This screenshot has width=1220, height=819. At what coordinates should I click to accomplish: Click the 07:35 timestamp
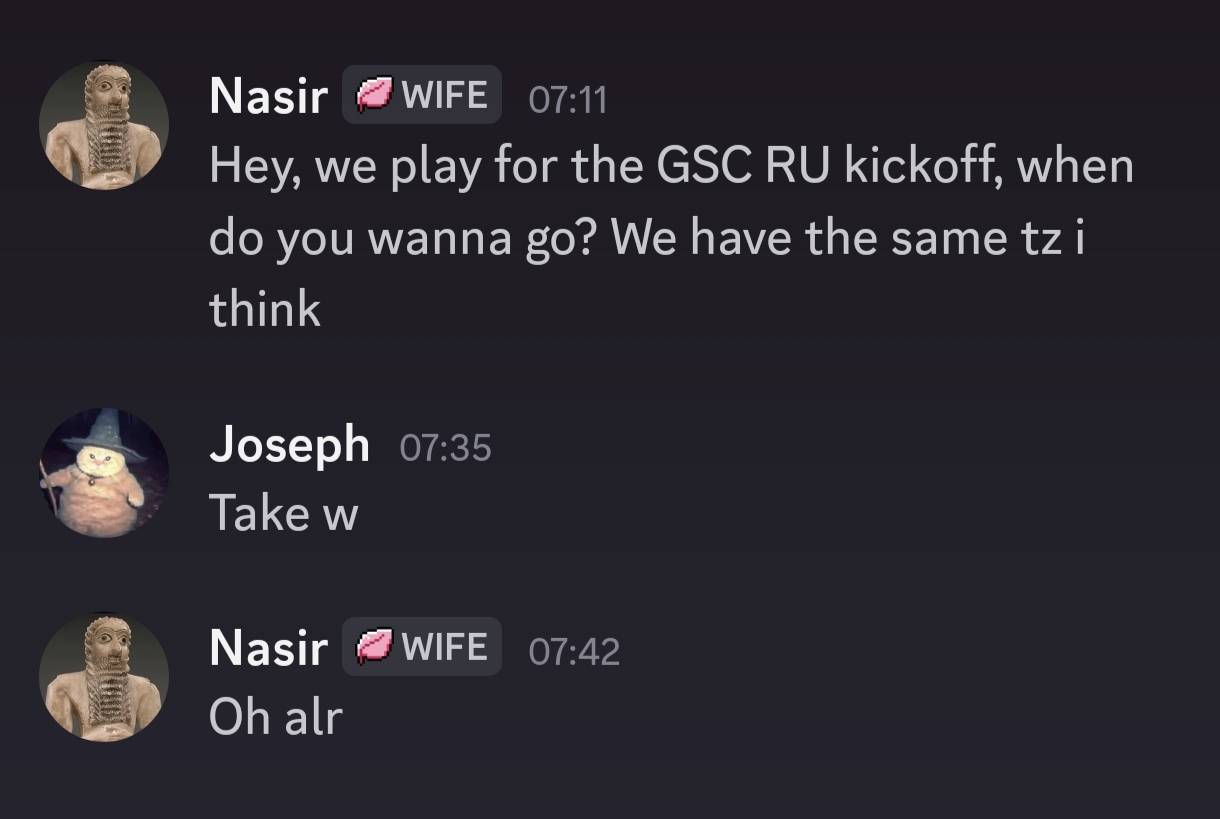click(445, 447)
